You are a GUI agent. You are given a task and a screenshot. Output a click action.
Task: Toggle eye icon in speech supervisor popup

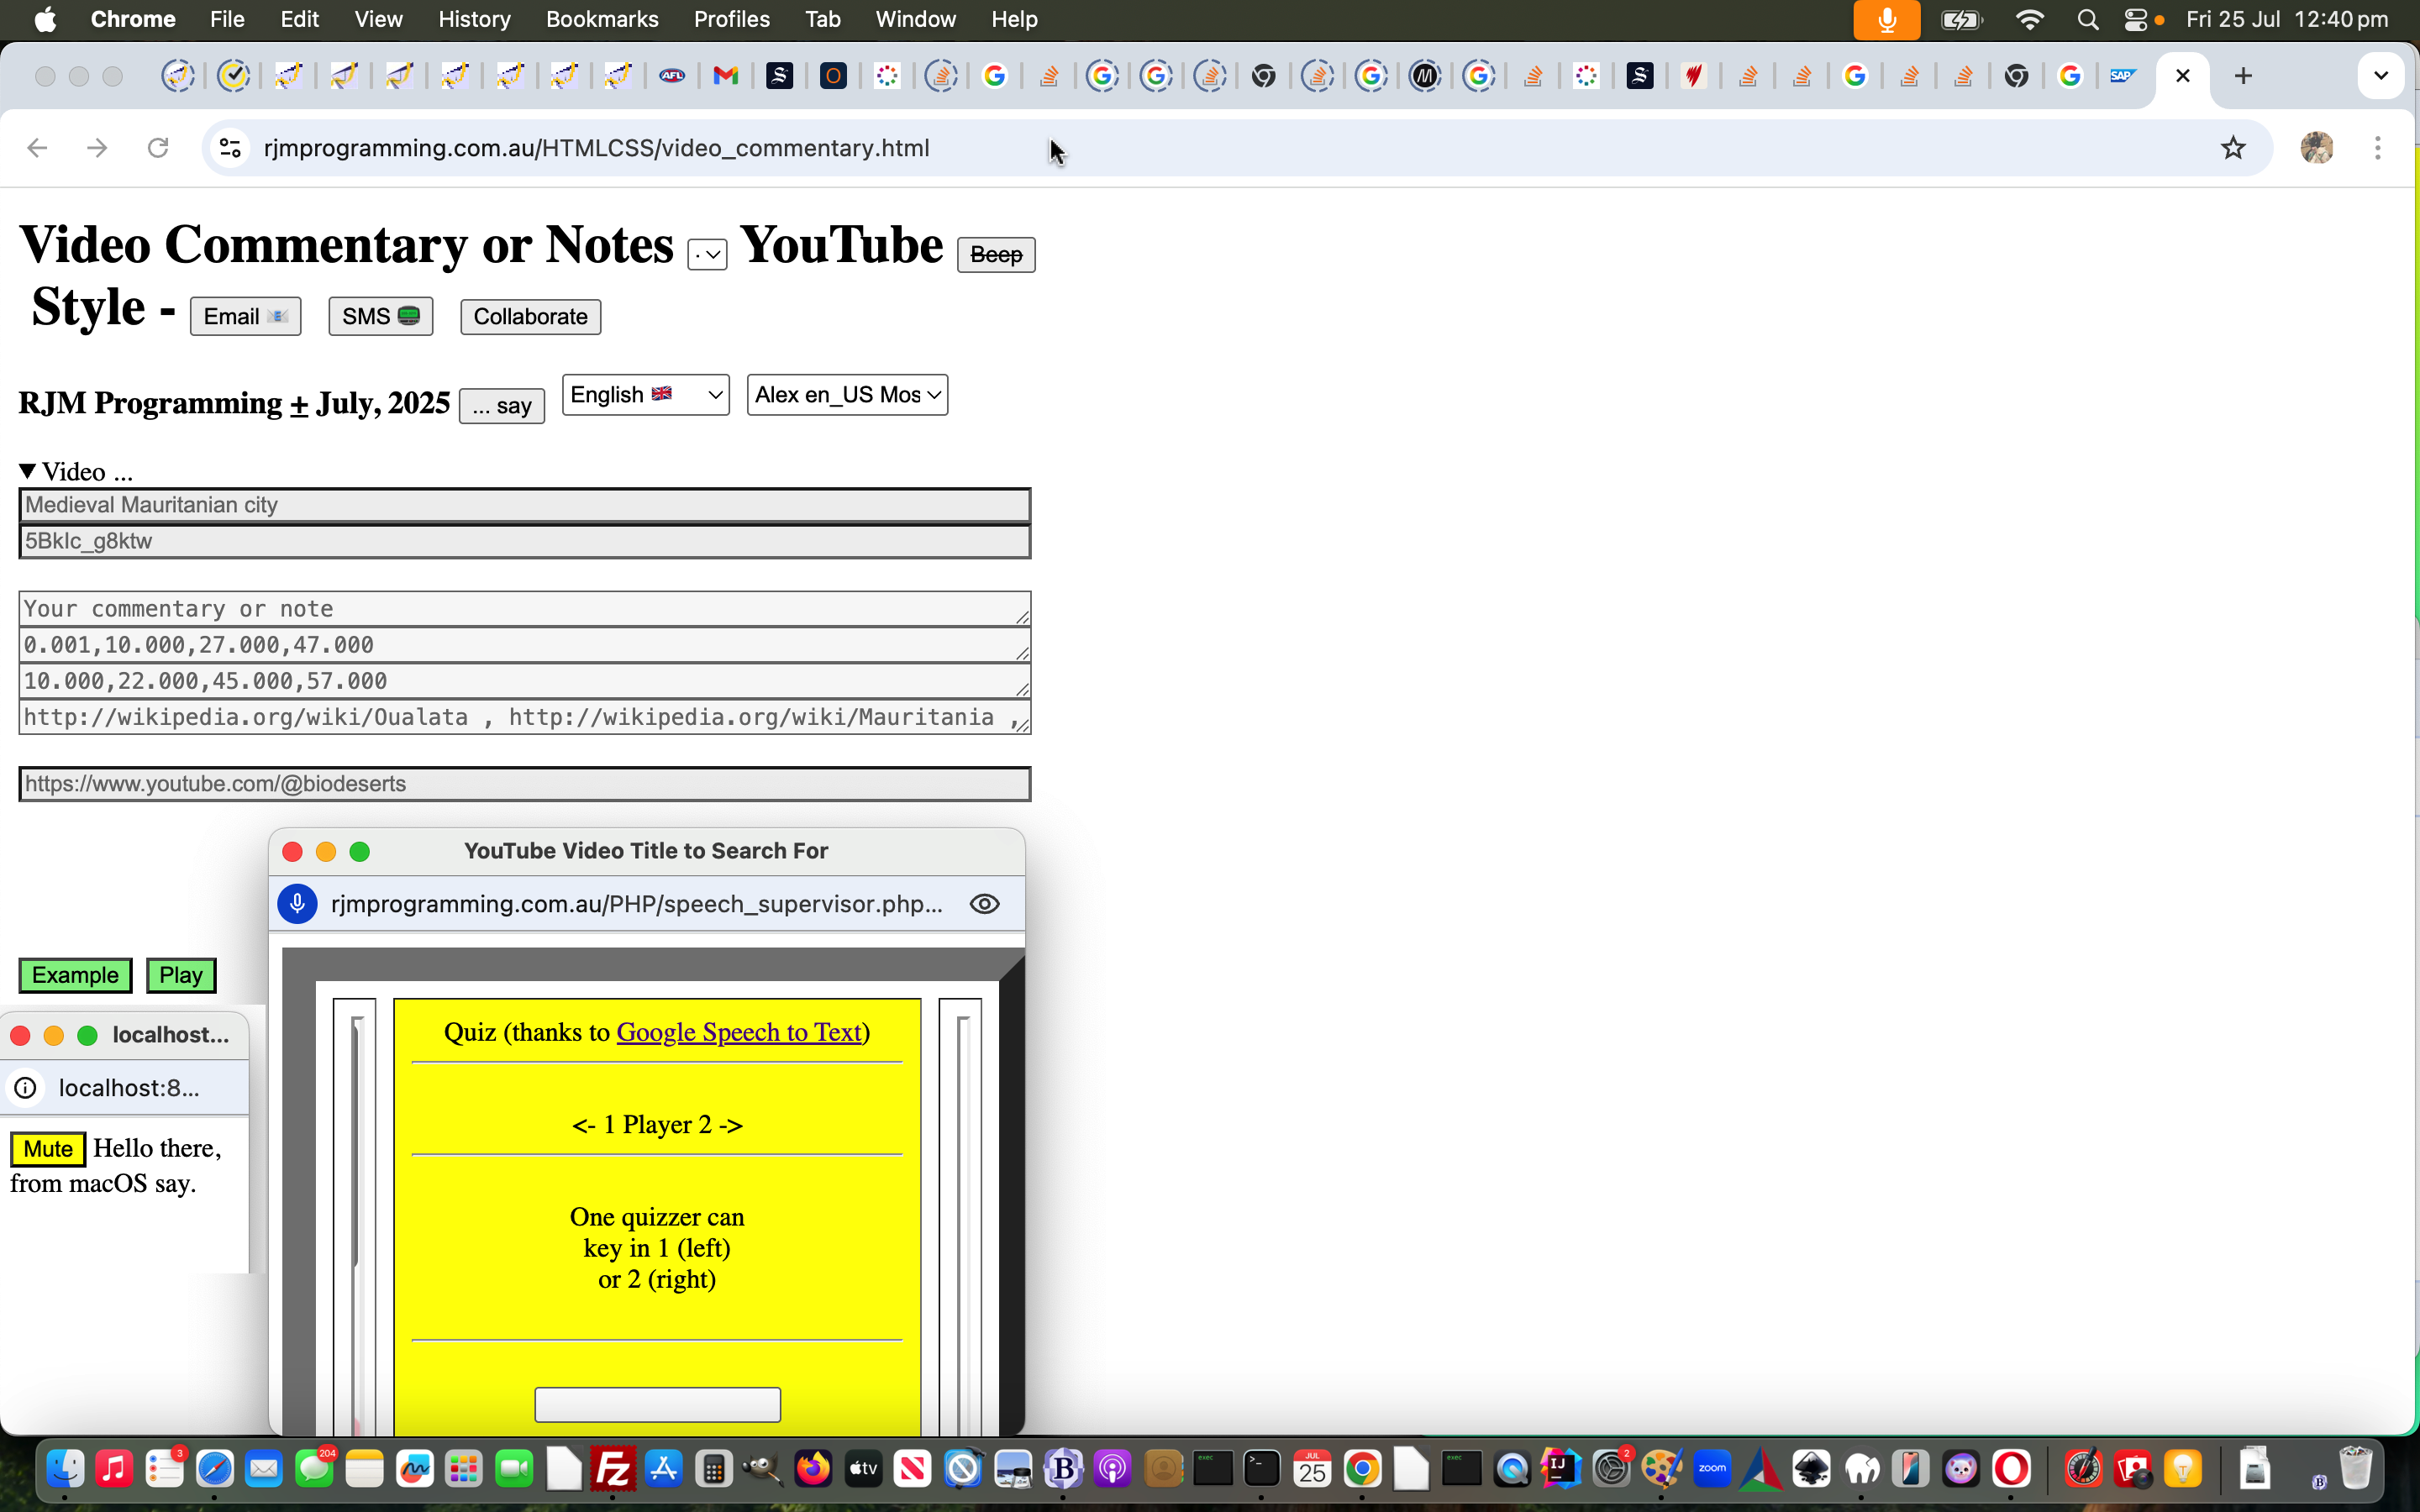pyautogui.click(x=984, y=904)
